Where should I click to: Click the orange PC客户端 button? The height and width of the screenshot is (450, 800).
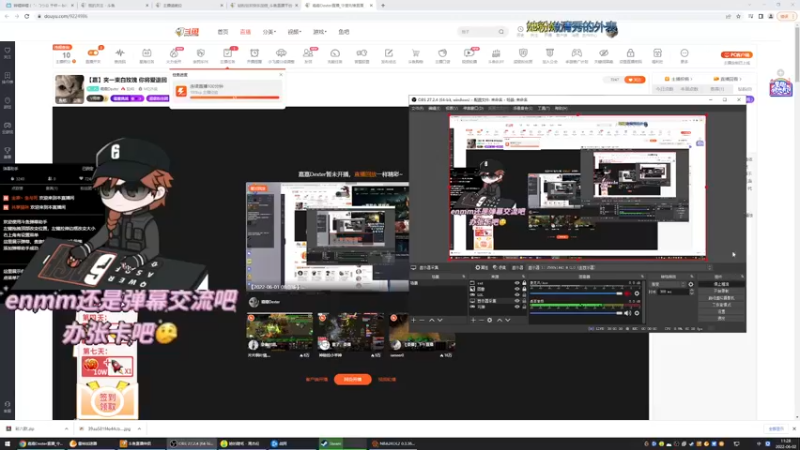click(x=737, y=55)
